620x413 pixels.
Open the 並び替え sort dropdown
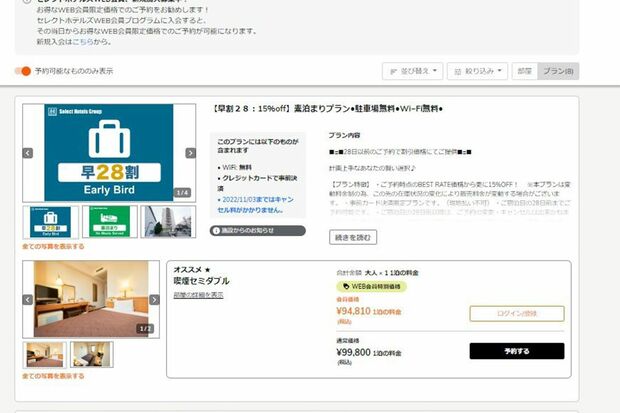click(x=412, y=71)
